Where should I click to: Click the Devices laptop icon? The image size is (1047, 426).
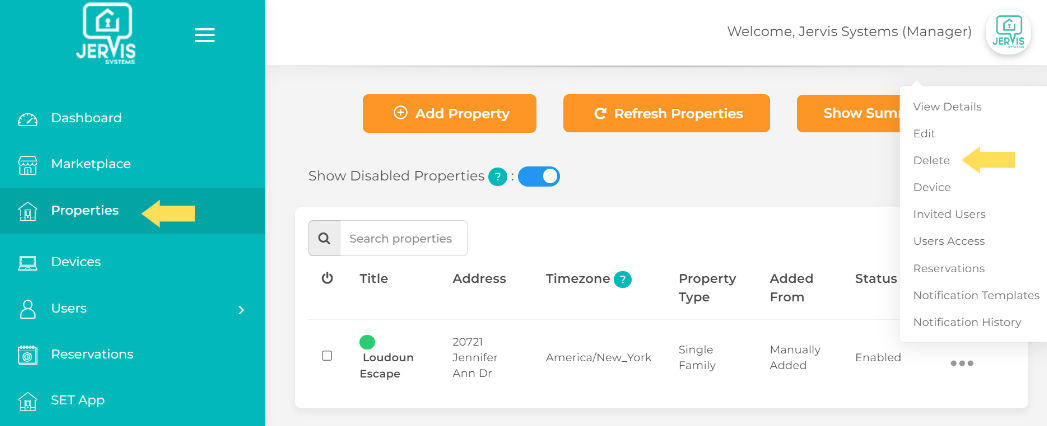point(28,262)
